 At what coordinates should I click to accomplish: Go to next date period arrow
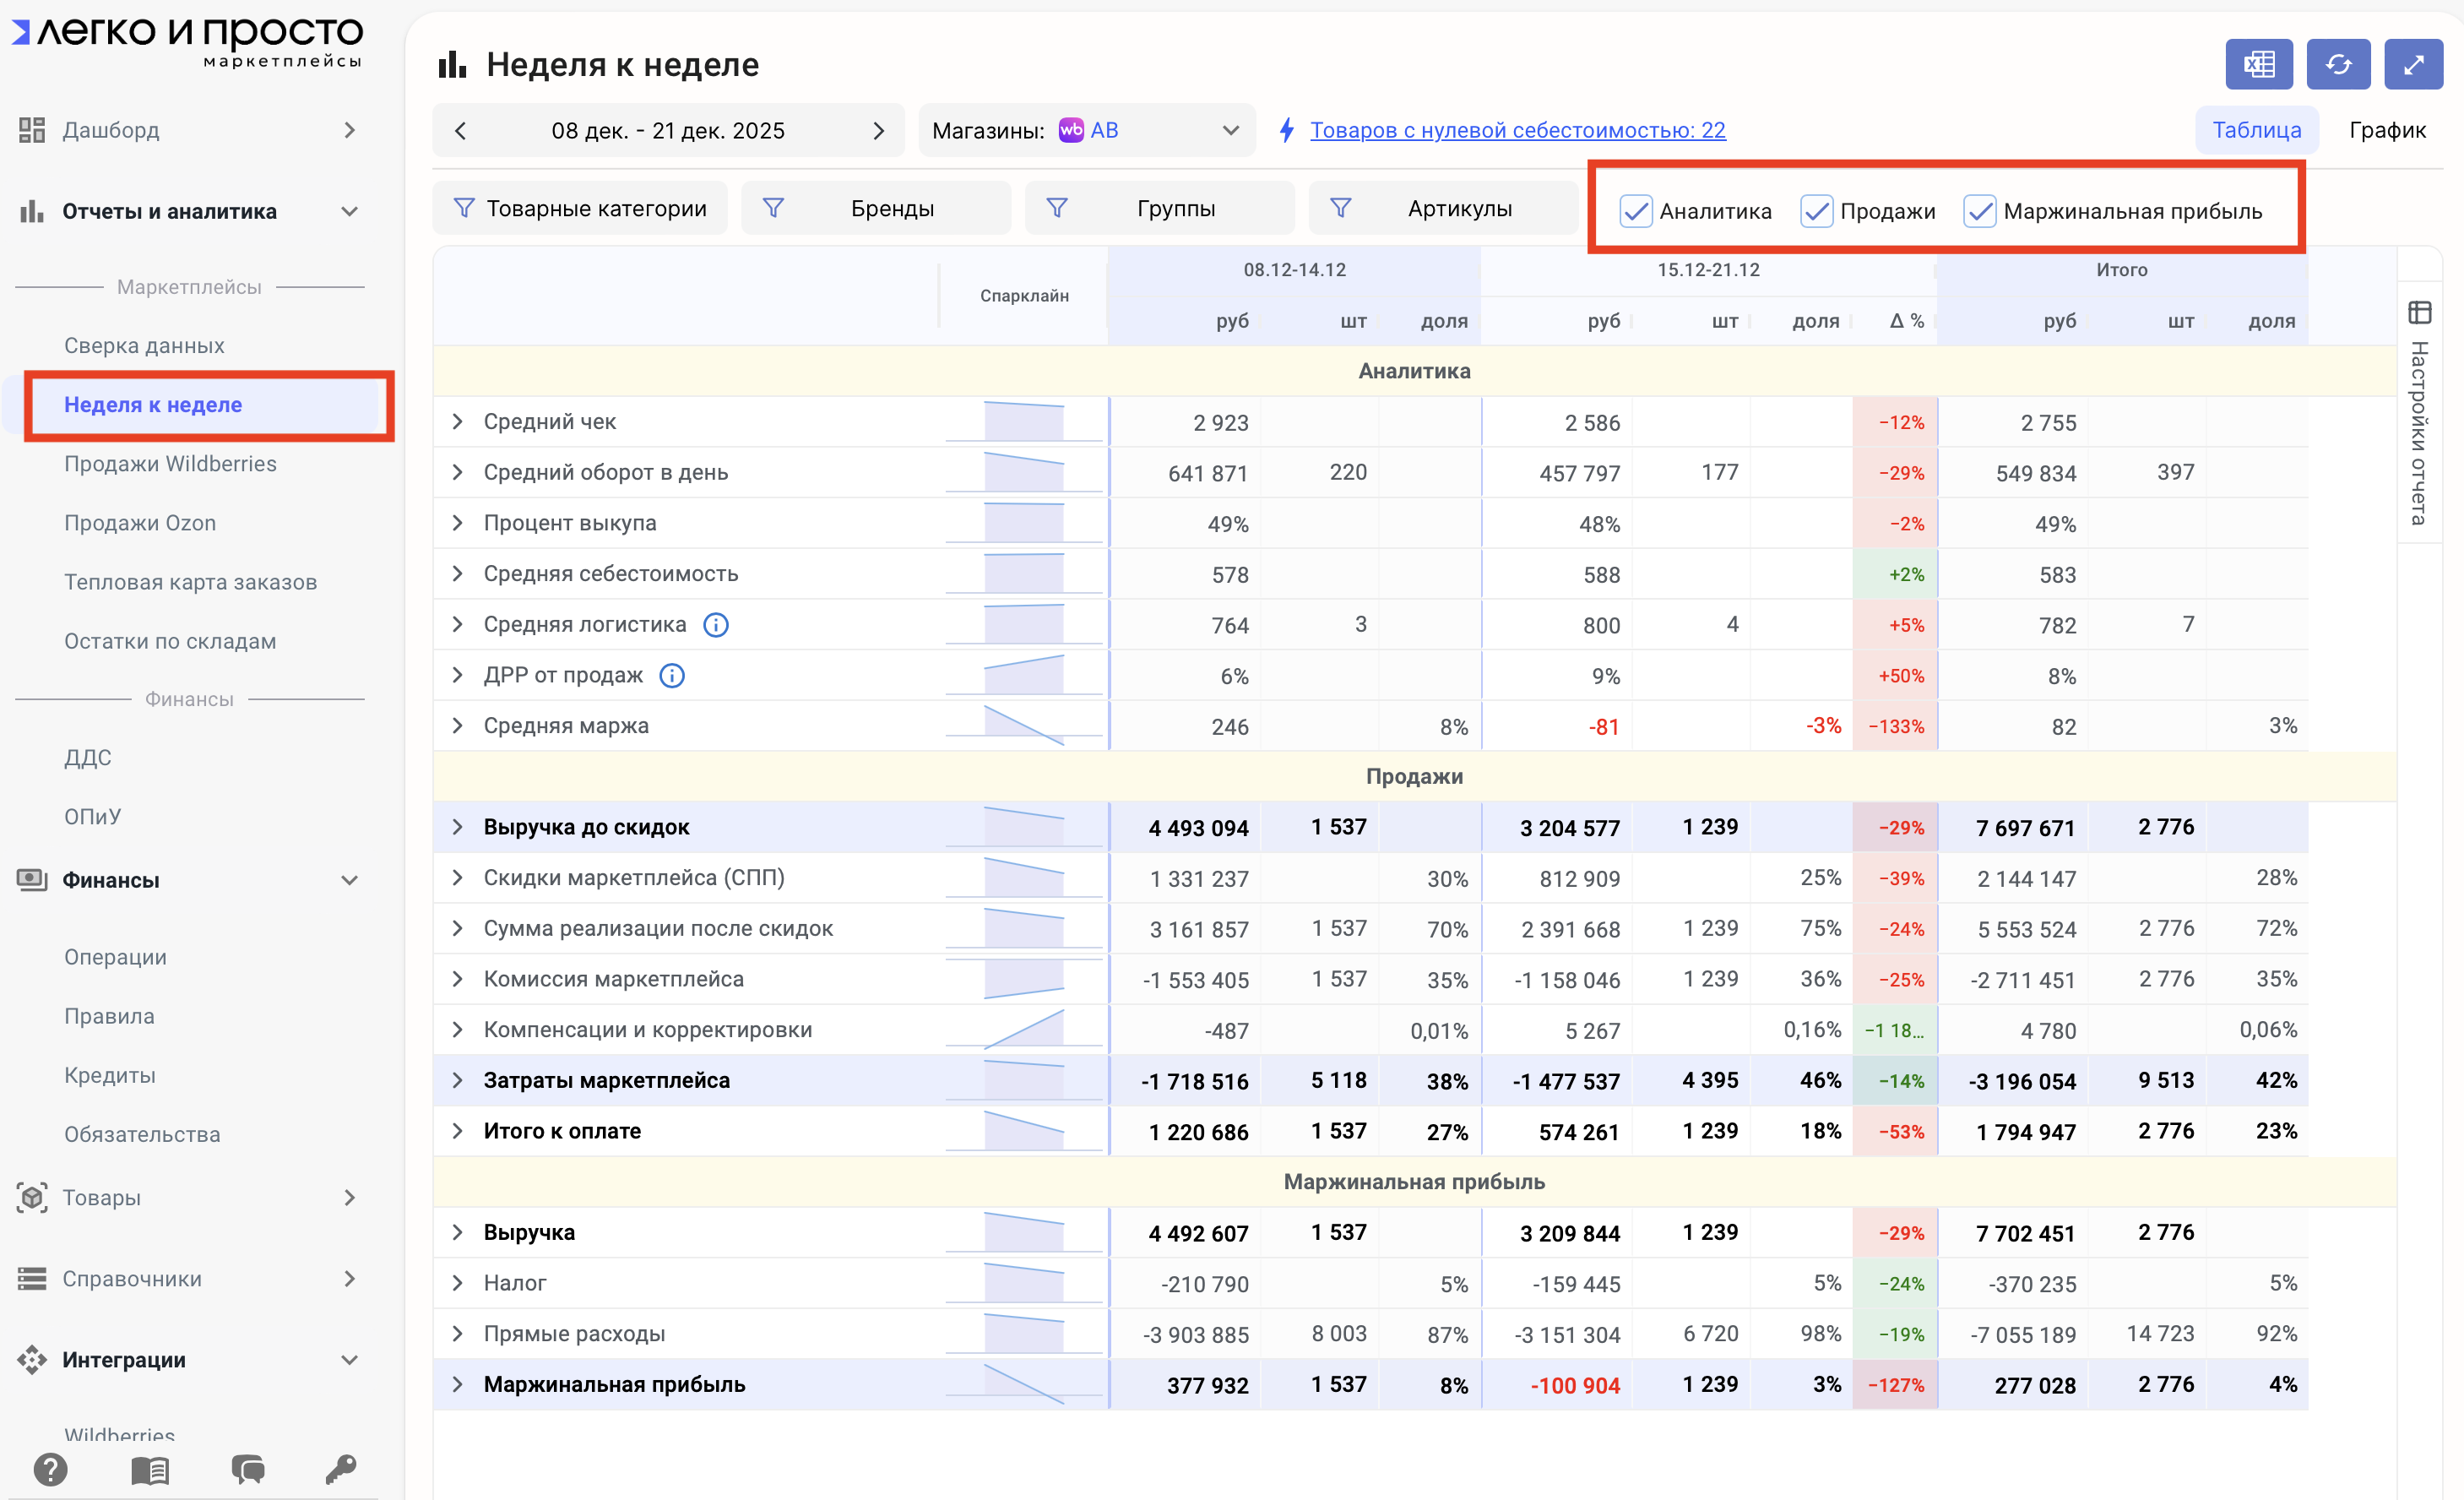pyautogui.click(x=878, y=131)
